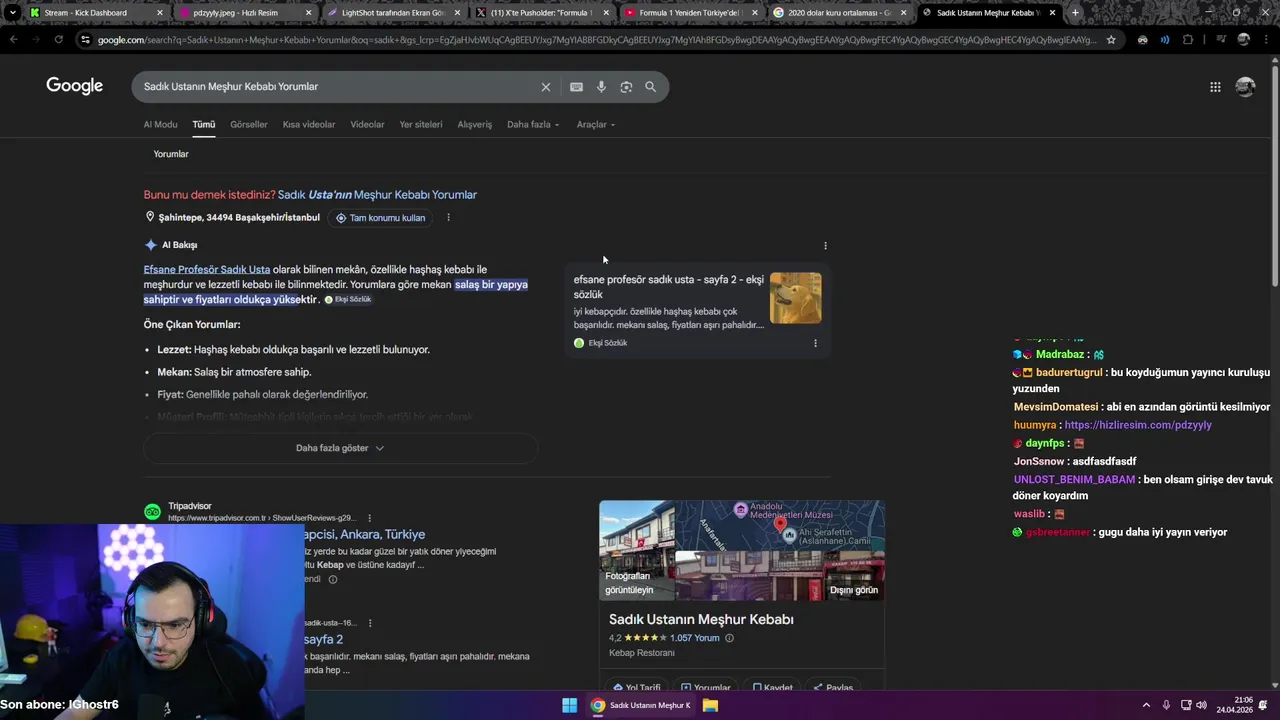This screenshot has height=720, width=1280.
Task: Open the Yer siteleri tab
Action: click(x=421, y=125)
